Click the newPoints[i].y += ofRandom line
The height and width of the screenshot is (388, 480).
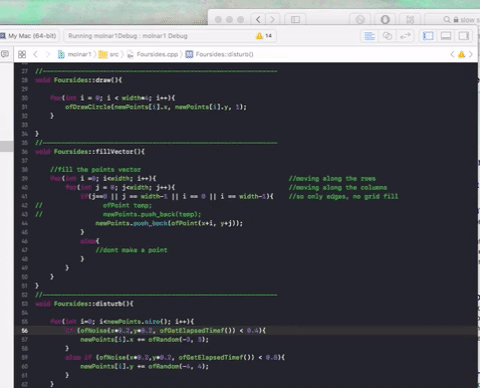coord(144,366)
